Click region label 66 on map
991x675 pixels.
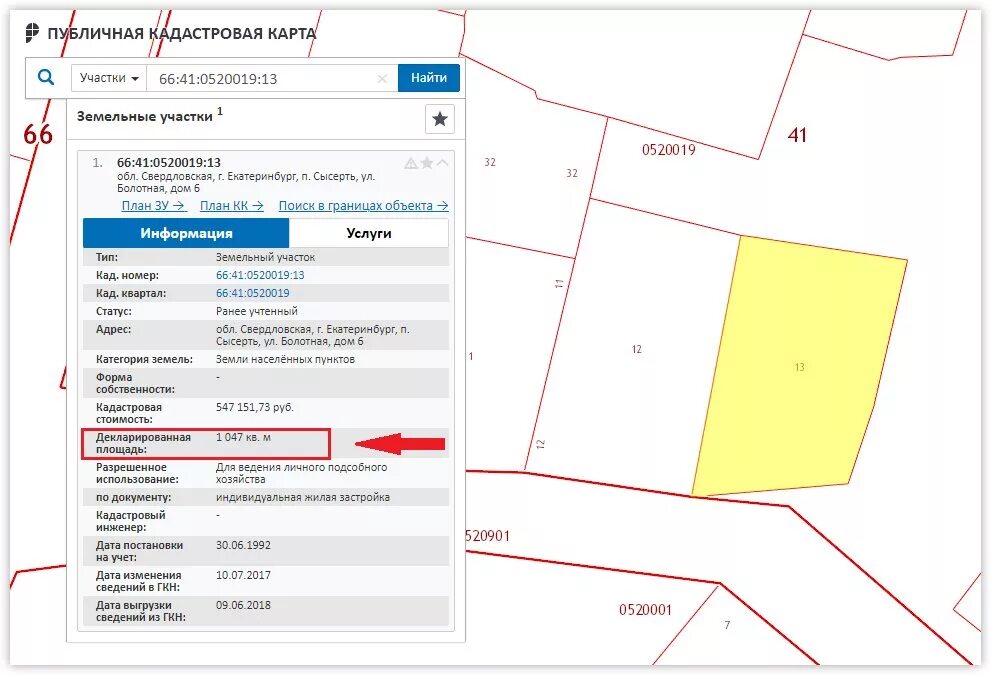coord(38,134)
